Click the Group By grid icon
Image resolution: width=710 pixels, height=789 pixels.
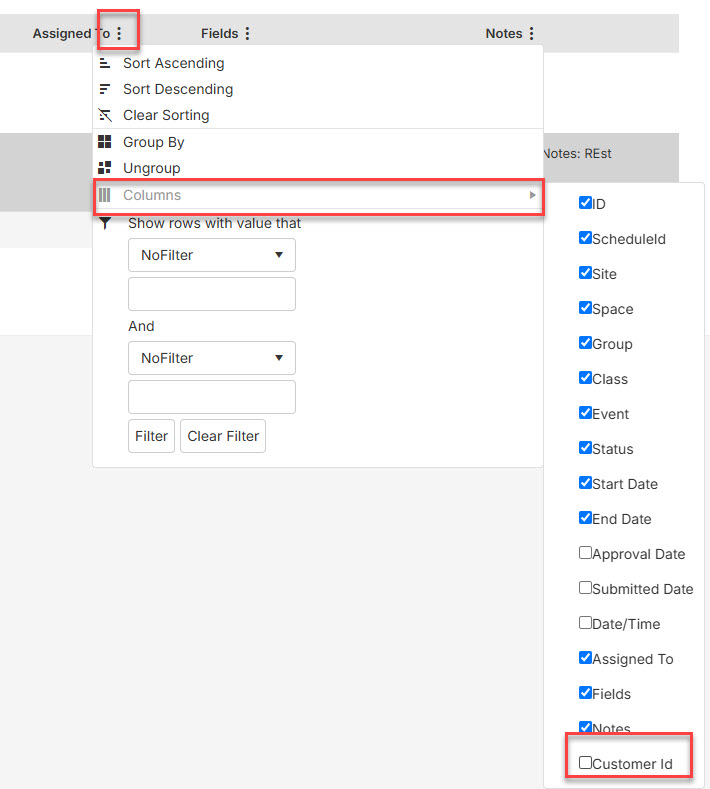pyautogui.click(x=105, y=142)
